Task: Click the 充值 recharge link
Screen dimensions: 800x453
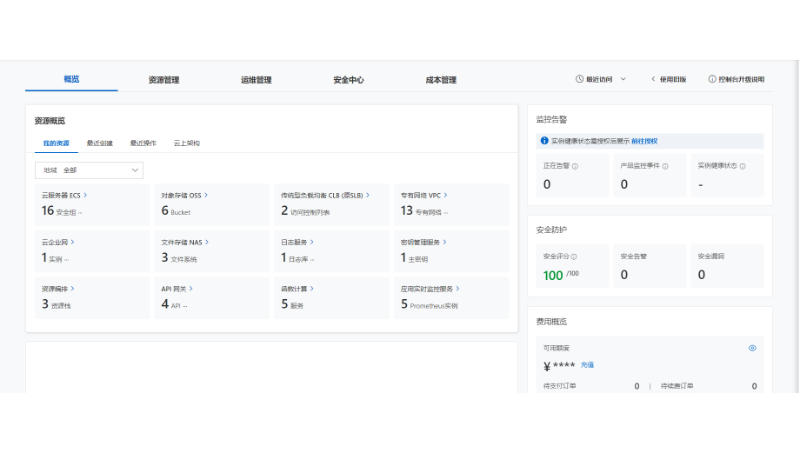Action: click(587, 365)
